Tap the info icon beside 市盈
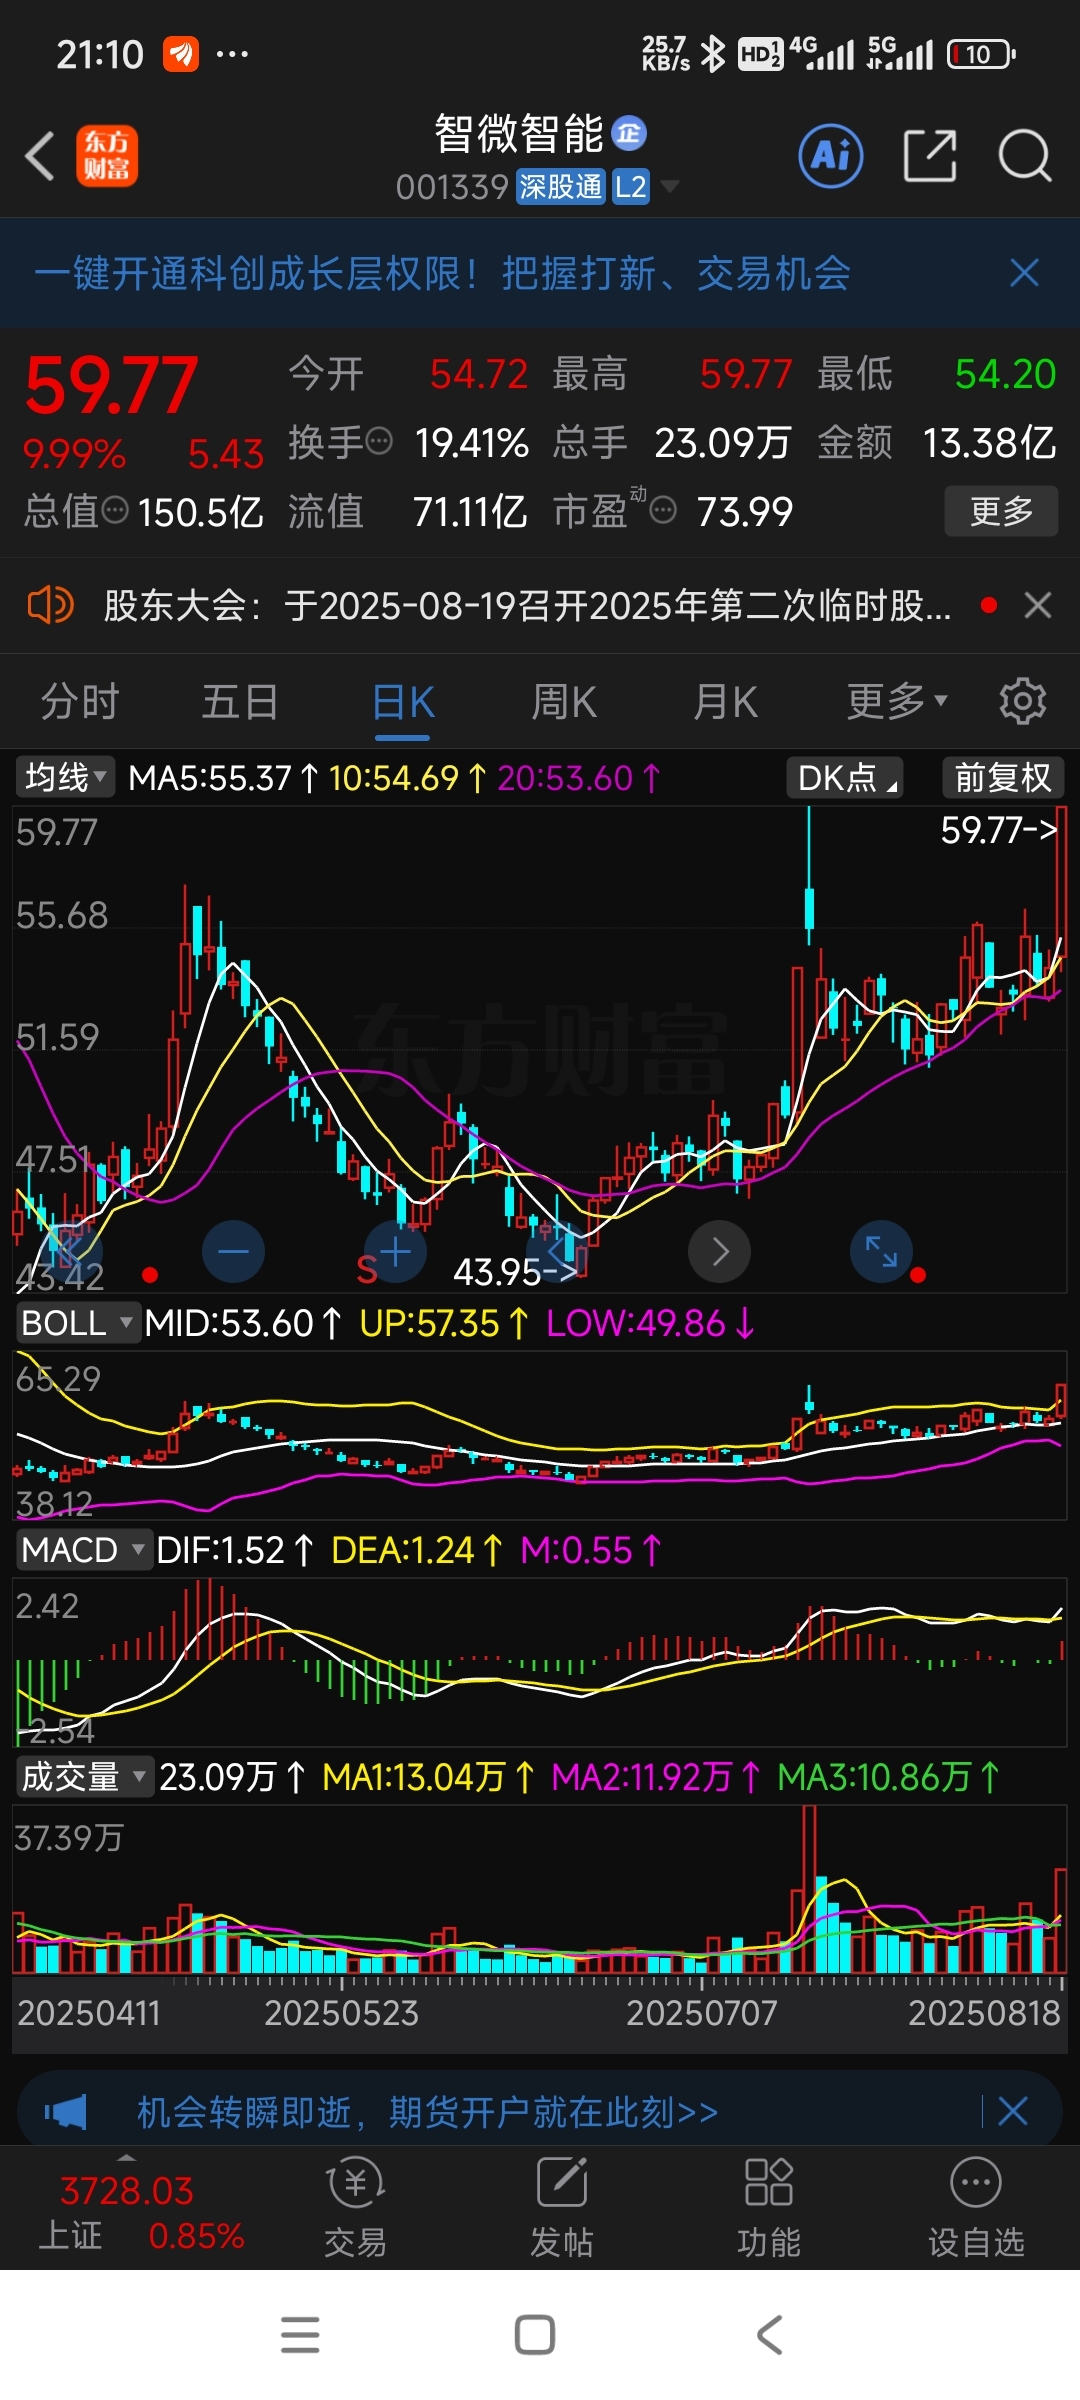This screenshot has width=1080, height=2400. [663, 511]
